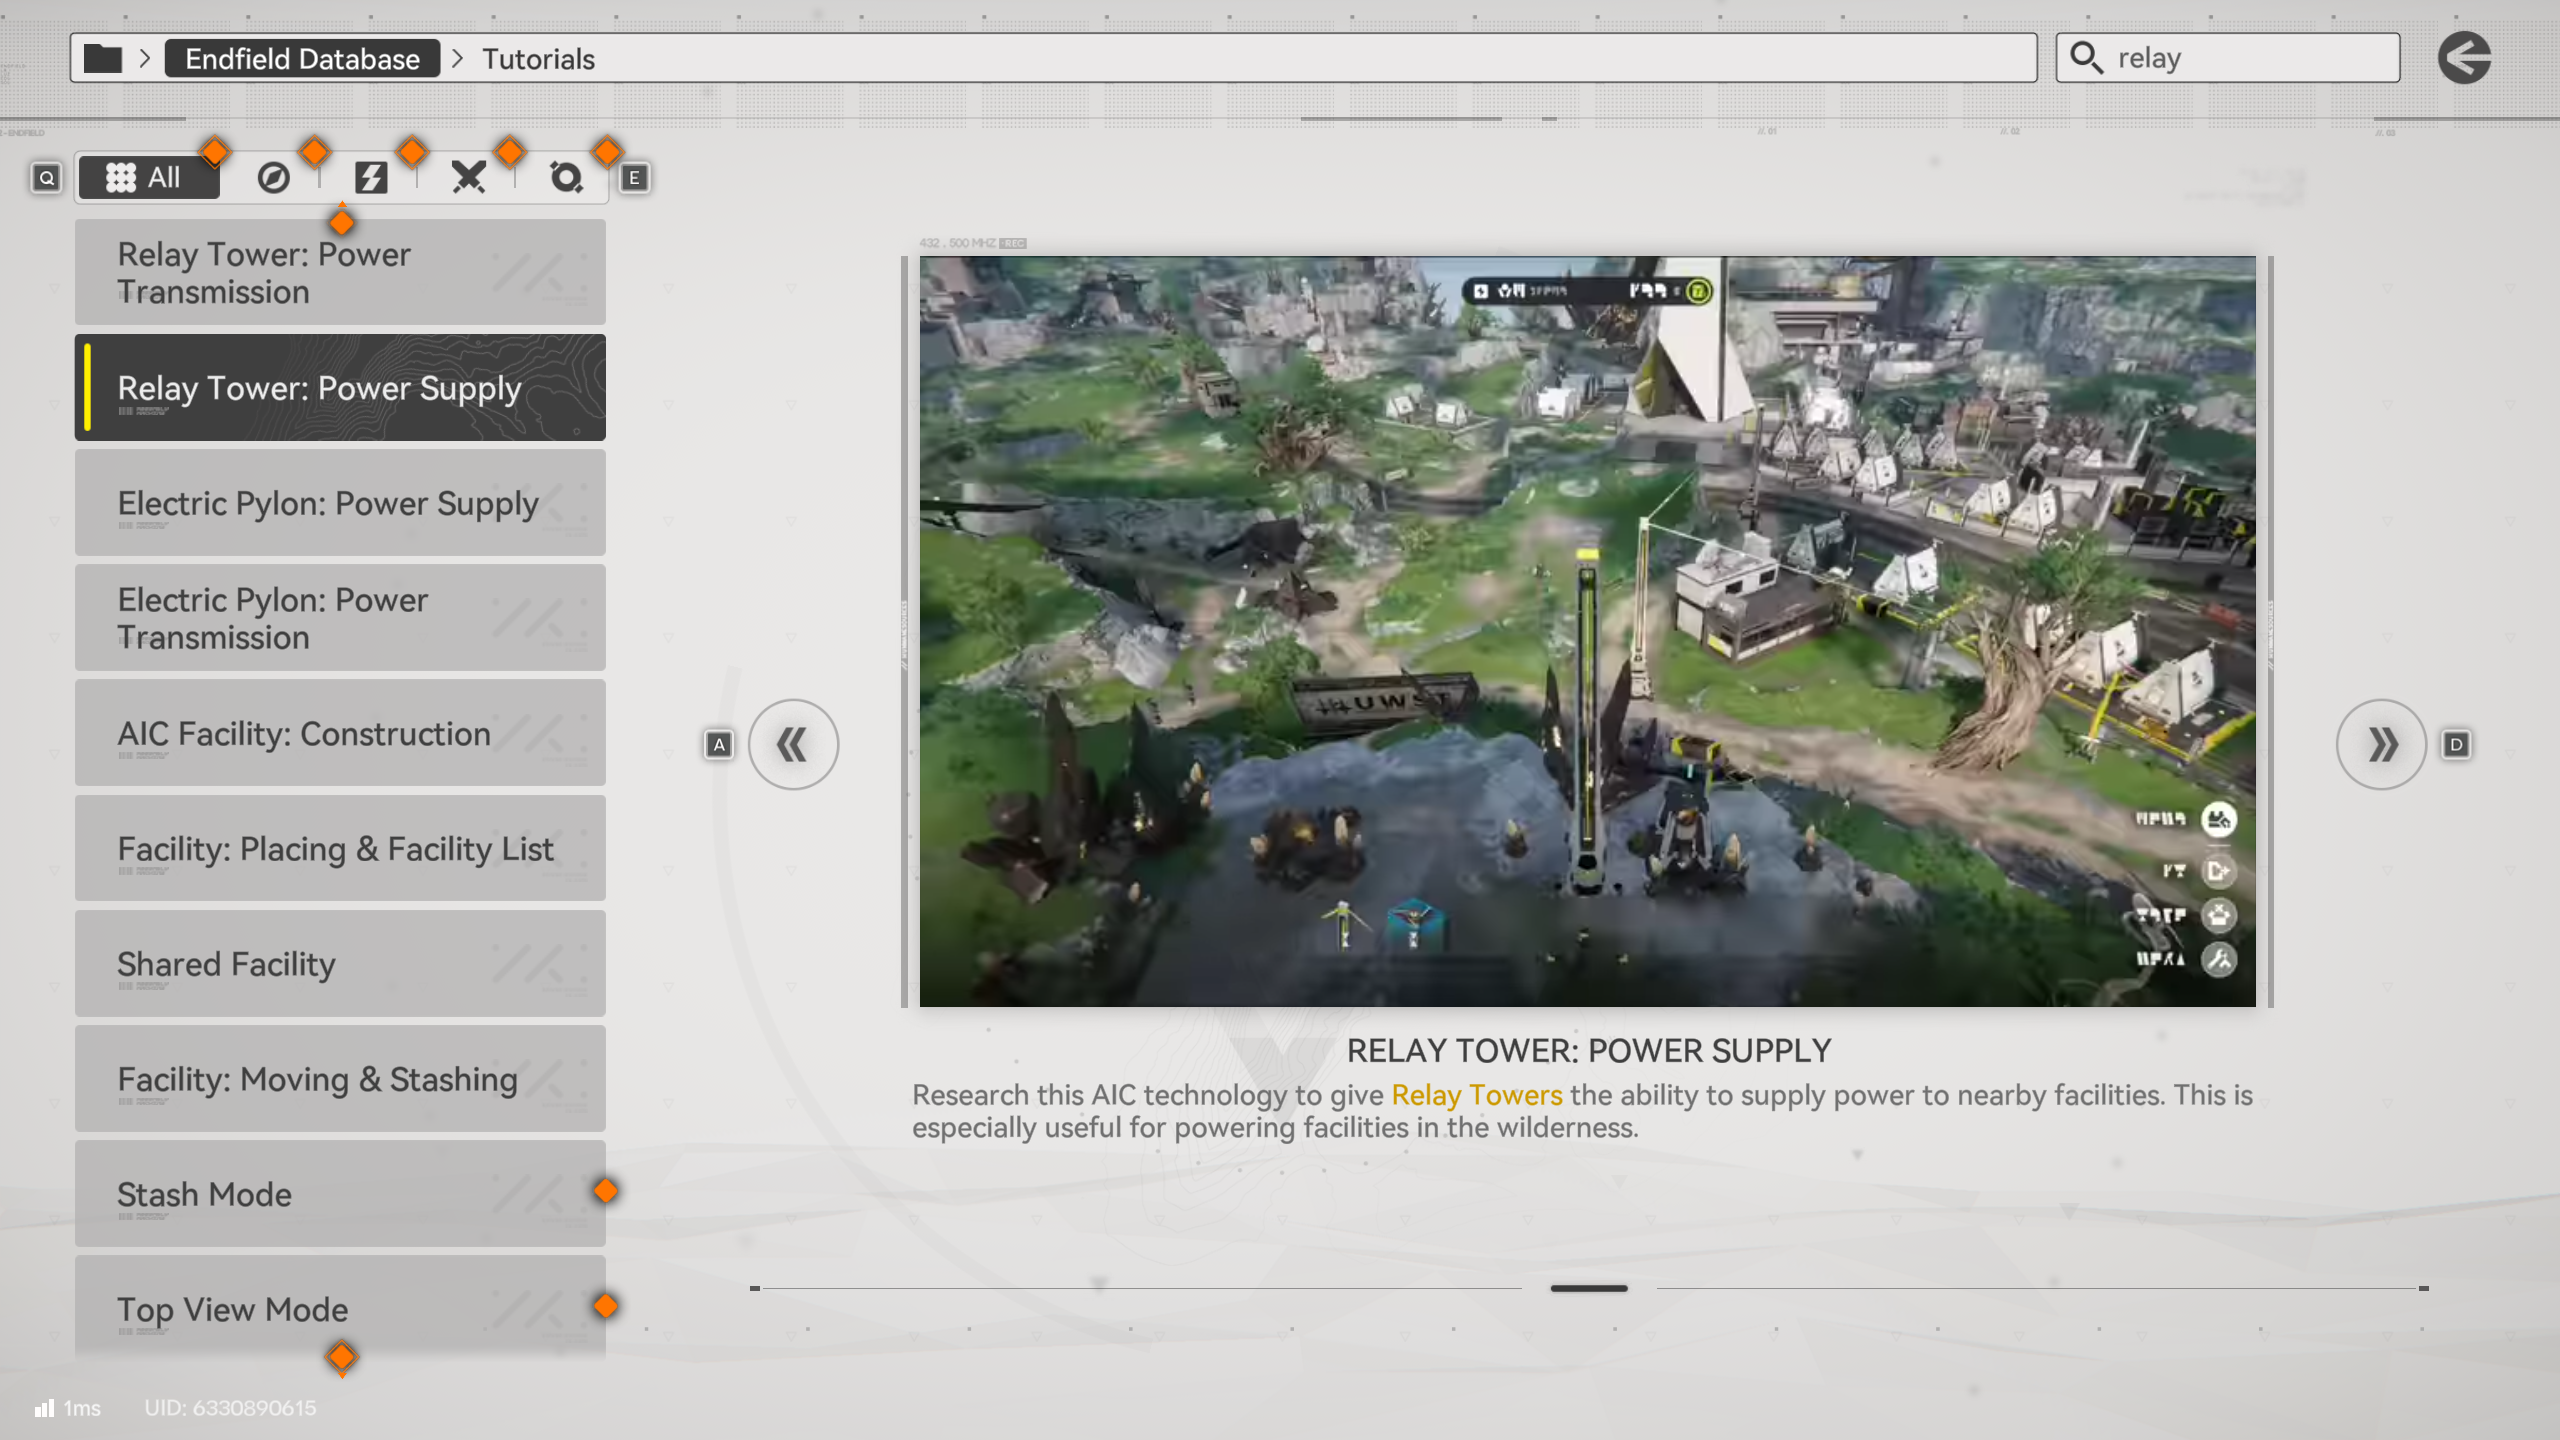Click the back arrow icon top right
This screenshot has height=1440, width=2560.
tap(2464, 58)
